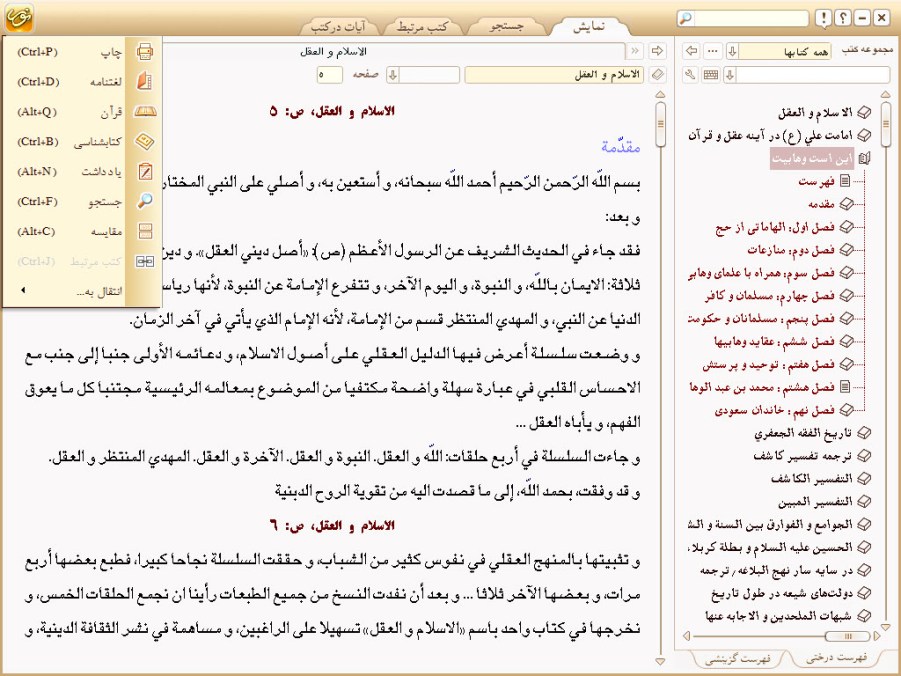Screen dimensions: 901x676
Task: Select فصل اول: الهاماتی از حج
Action: tap(775, 227)
